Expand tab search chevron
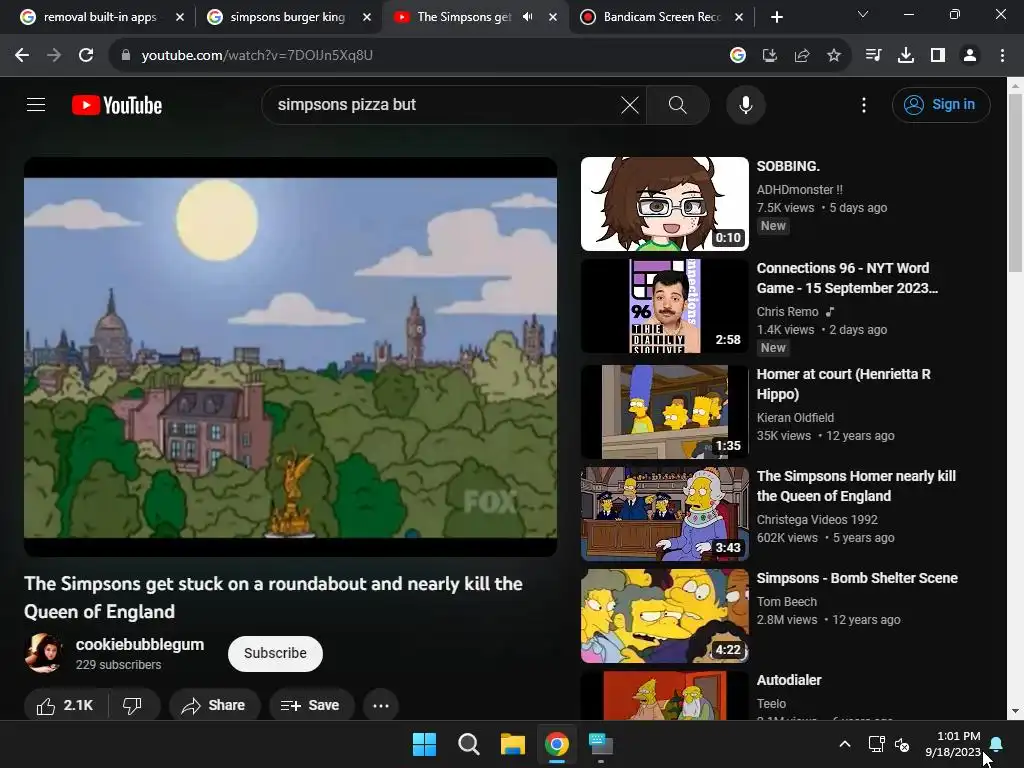This screenshot has width=1024, height=768. (x=863, y=14)
